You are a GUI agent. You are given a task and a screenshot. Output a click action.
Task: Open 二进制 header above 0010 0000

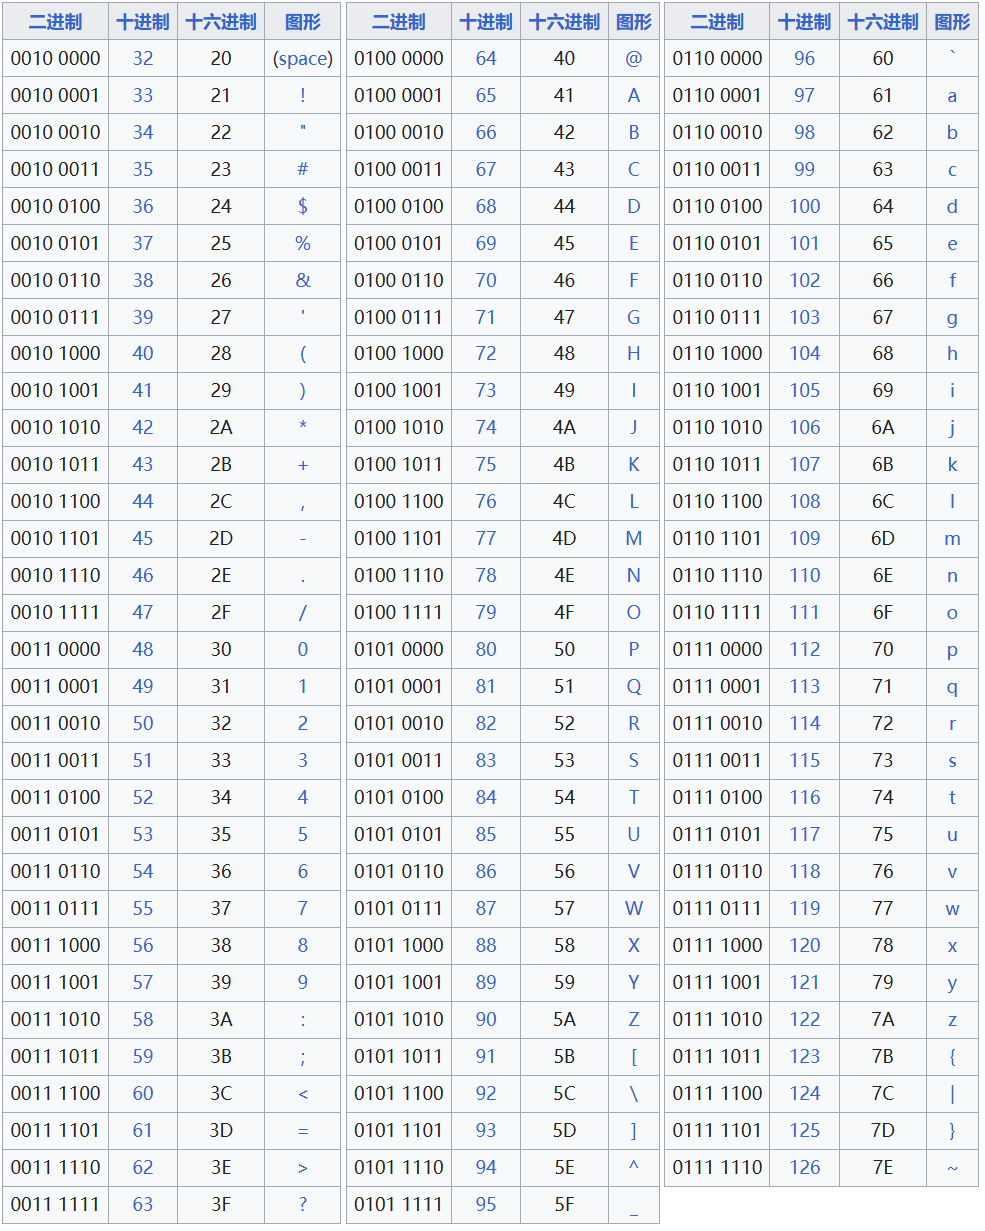point(56,21)
